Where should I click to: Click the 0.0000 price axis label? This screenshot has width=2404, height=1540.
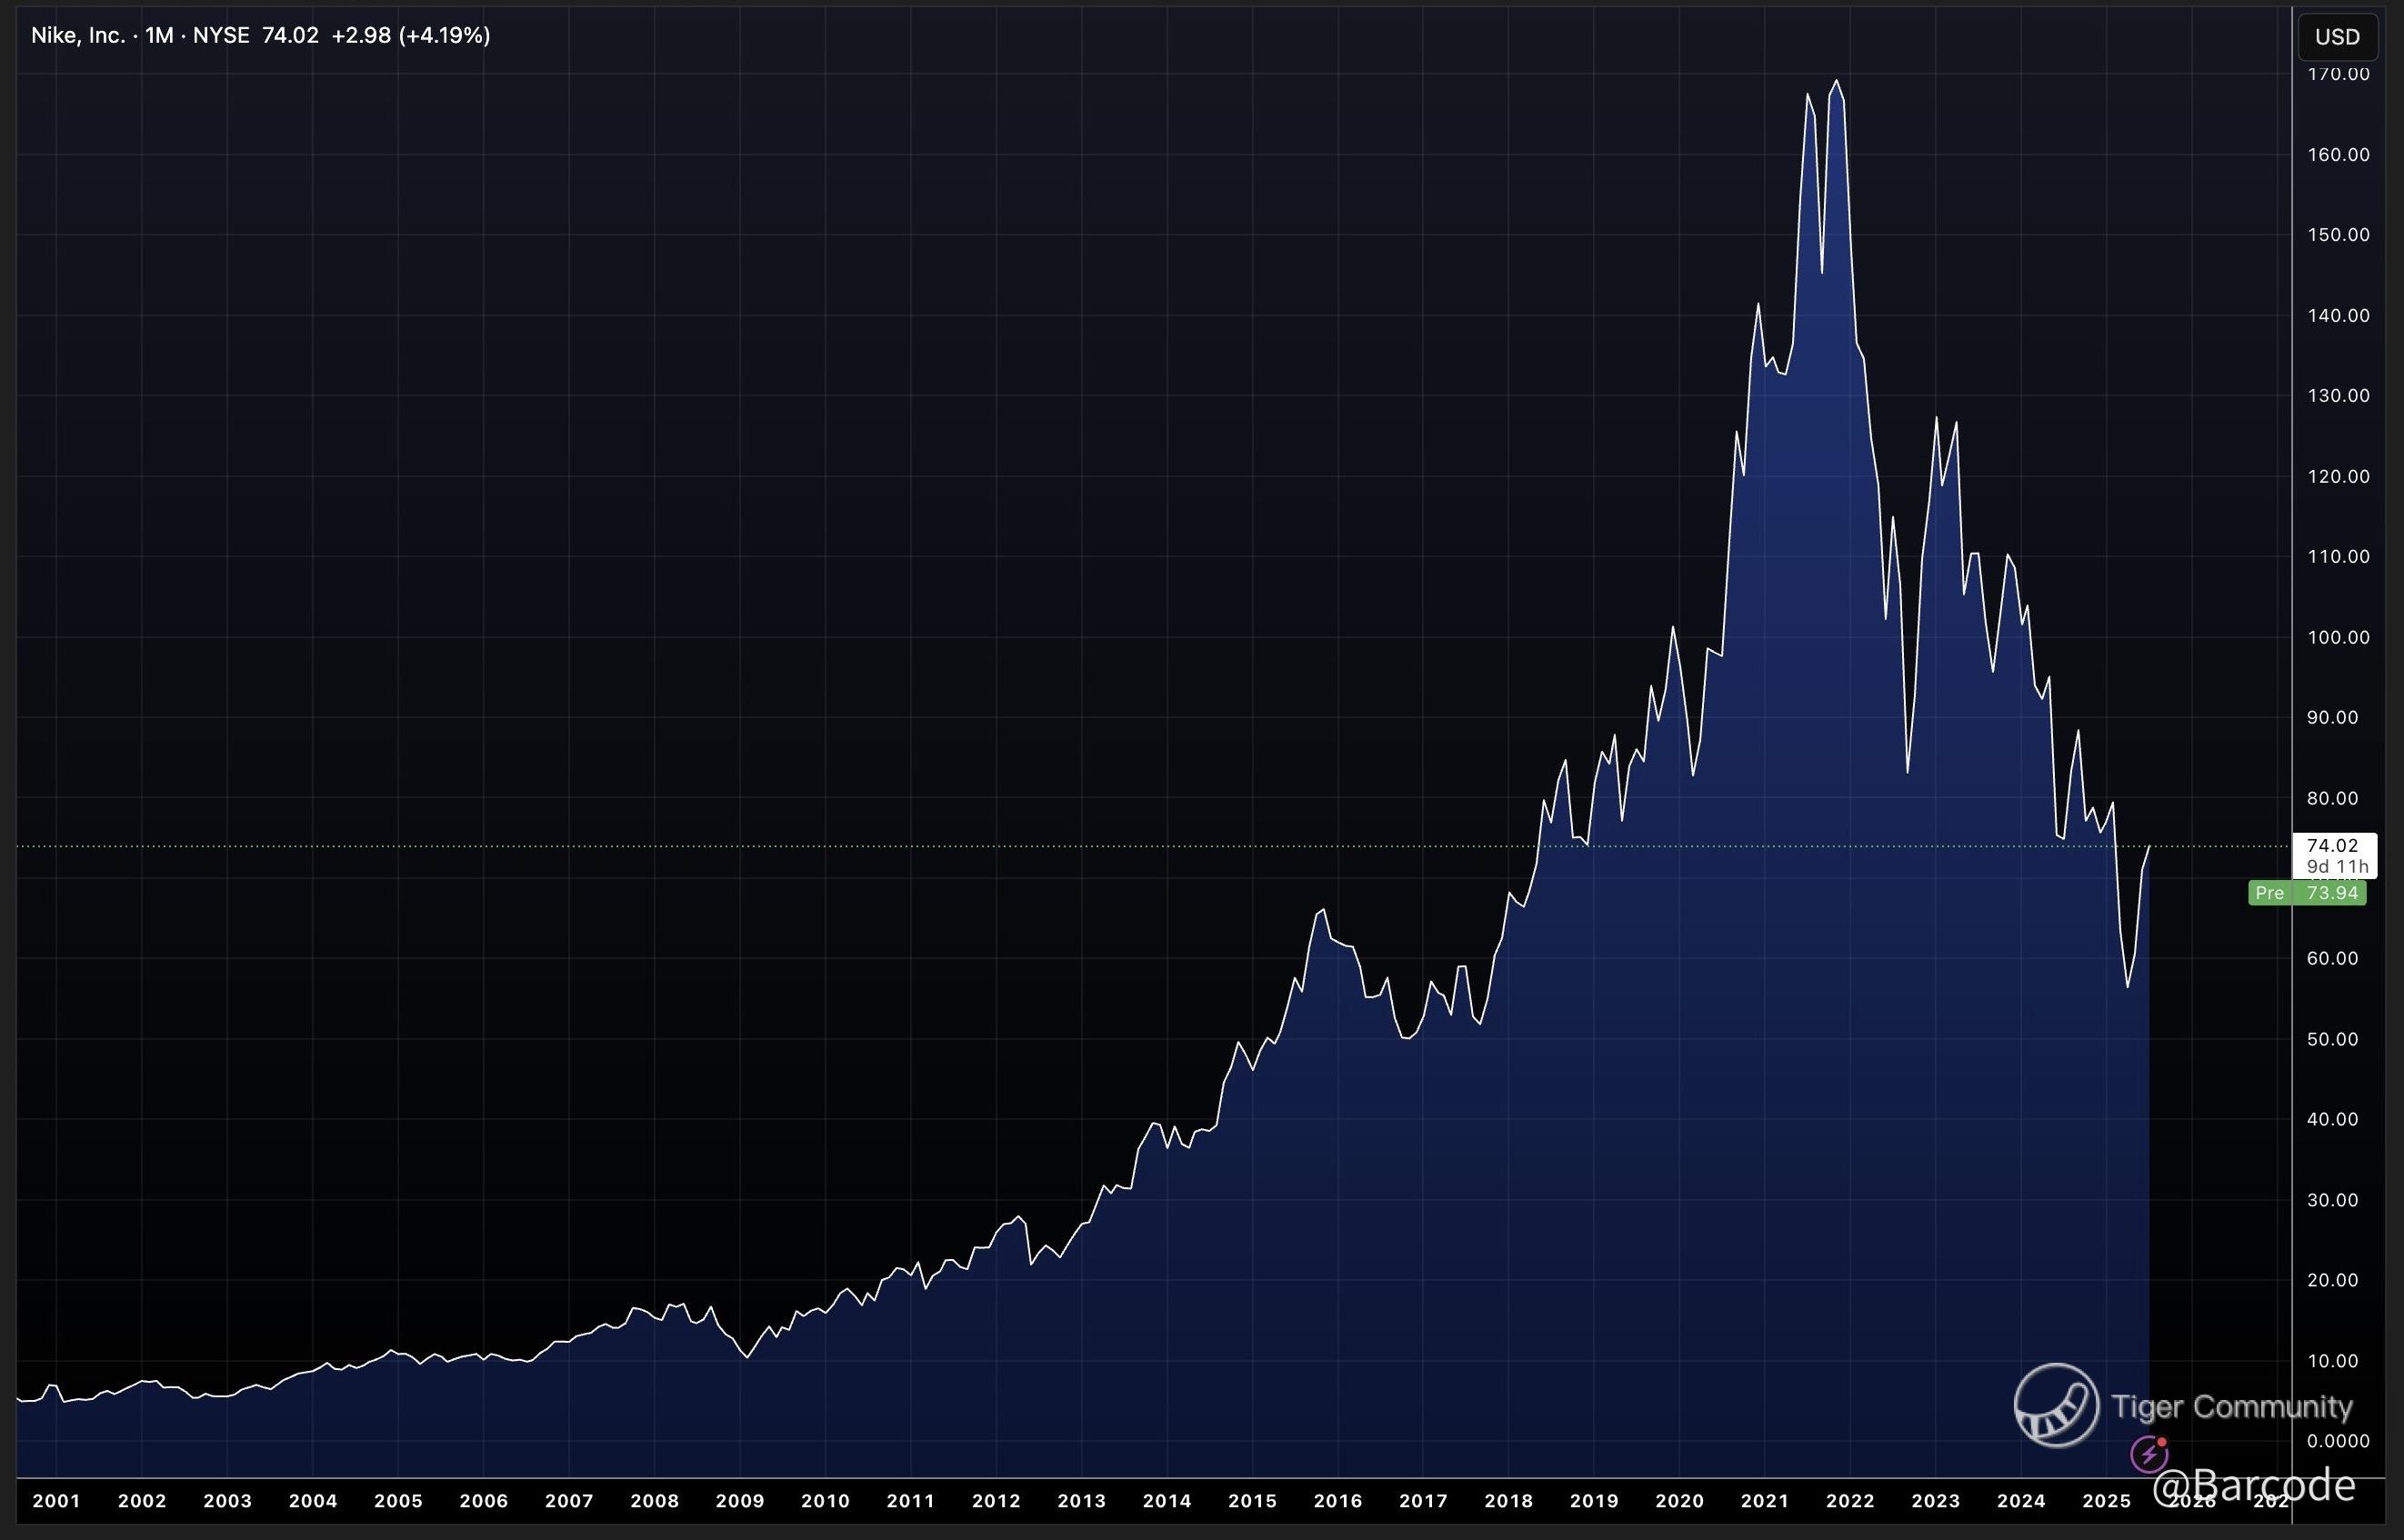tap(2338, 1442)
